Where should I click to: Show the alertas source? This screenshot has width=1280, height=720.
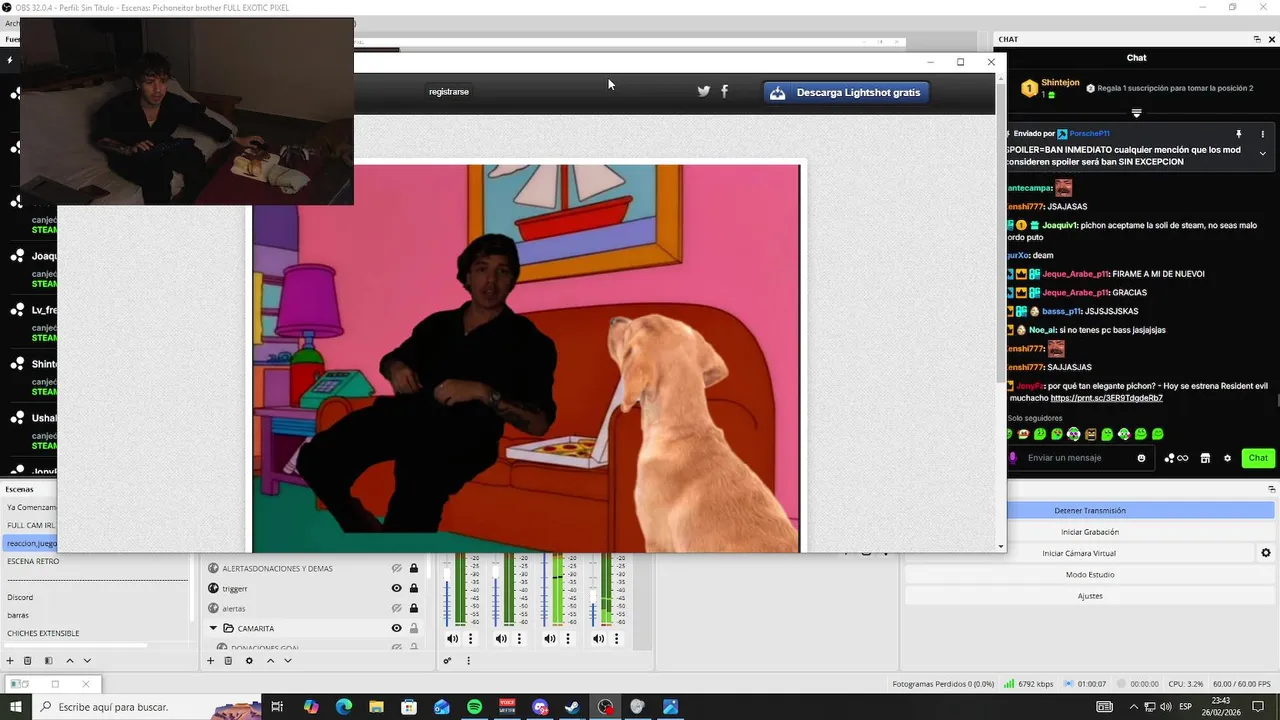pos(396,608)
